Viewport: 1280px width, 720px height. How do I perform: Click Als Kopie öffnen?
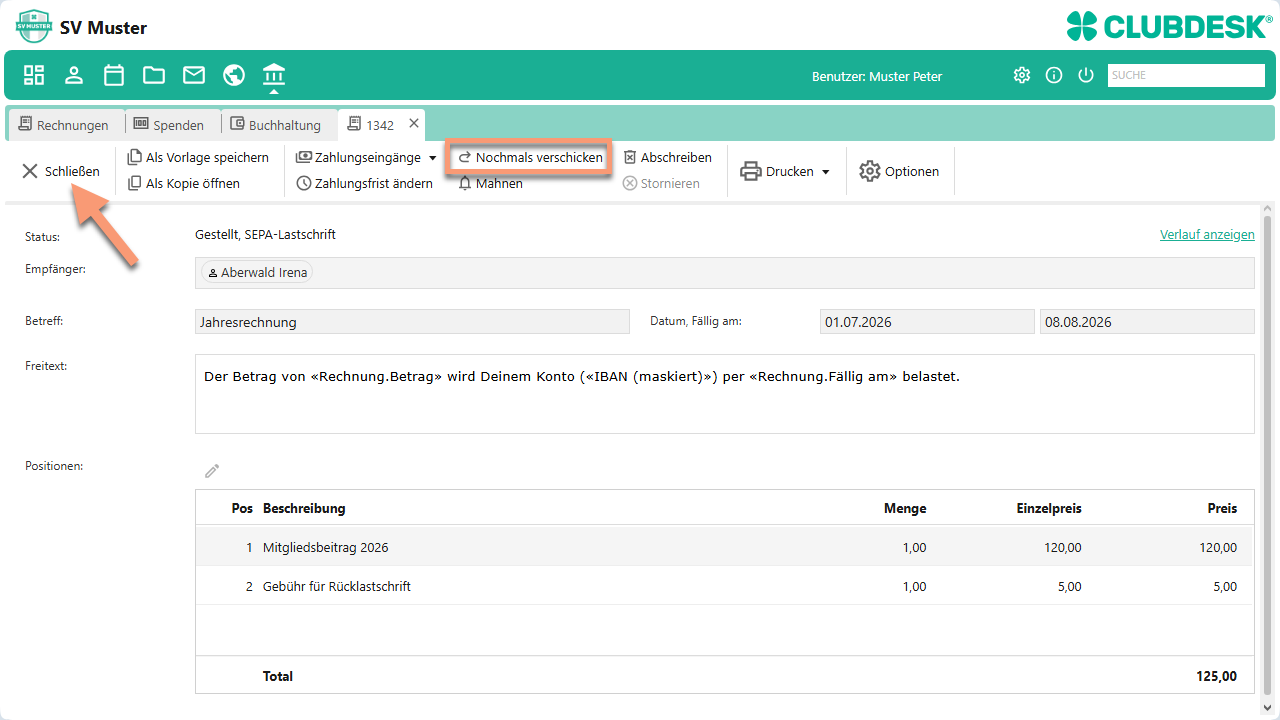[x=184, y=183]
